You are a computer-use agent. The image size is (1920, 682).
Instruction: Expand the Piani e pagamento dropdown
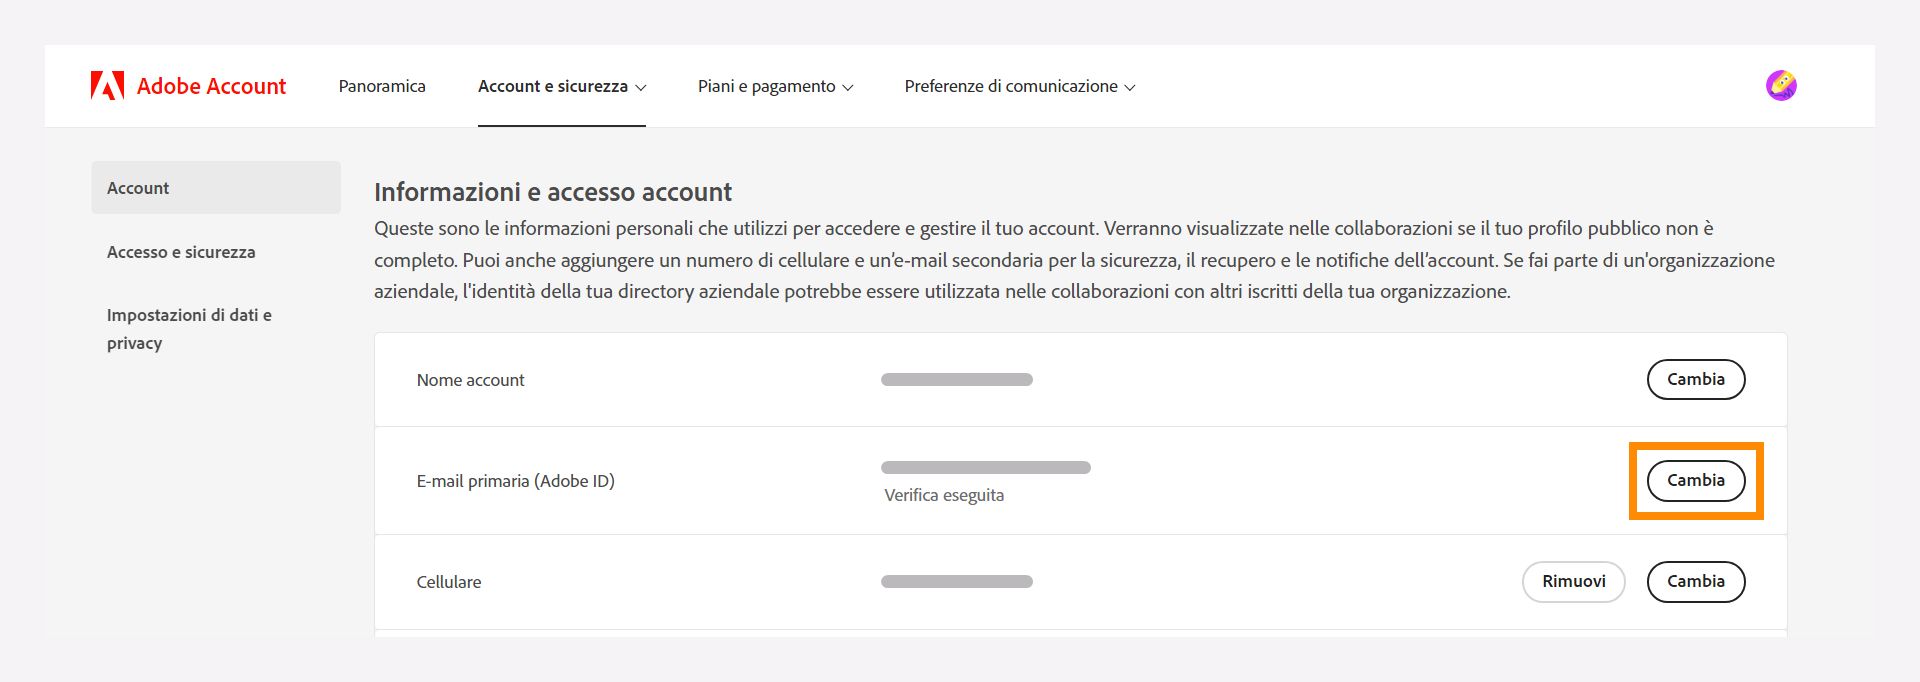point(775,86)
